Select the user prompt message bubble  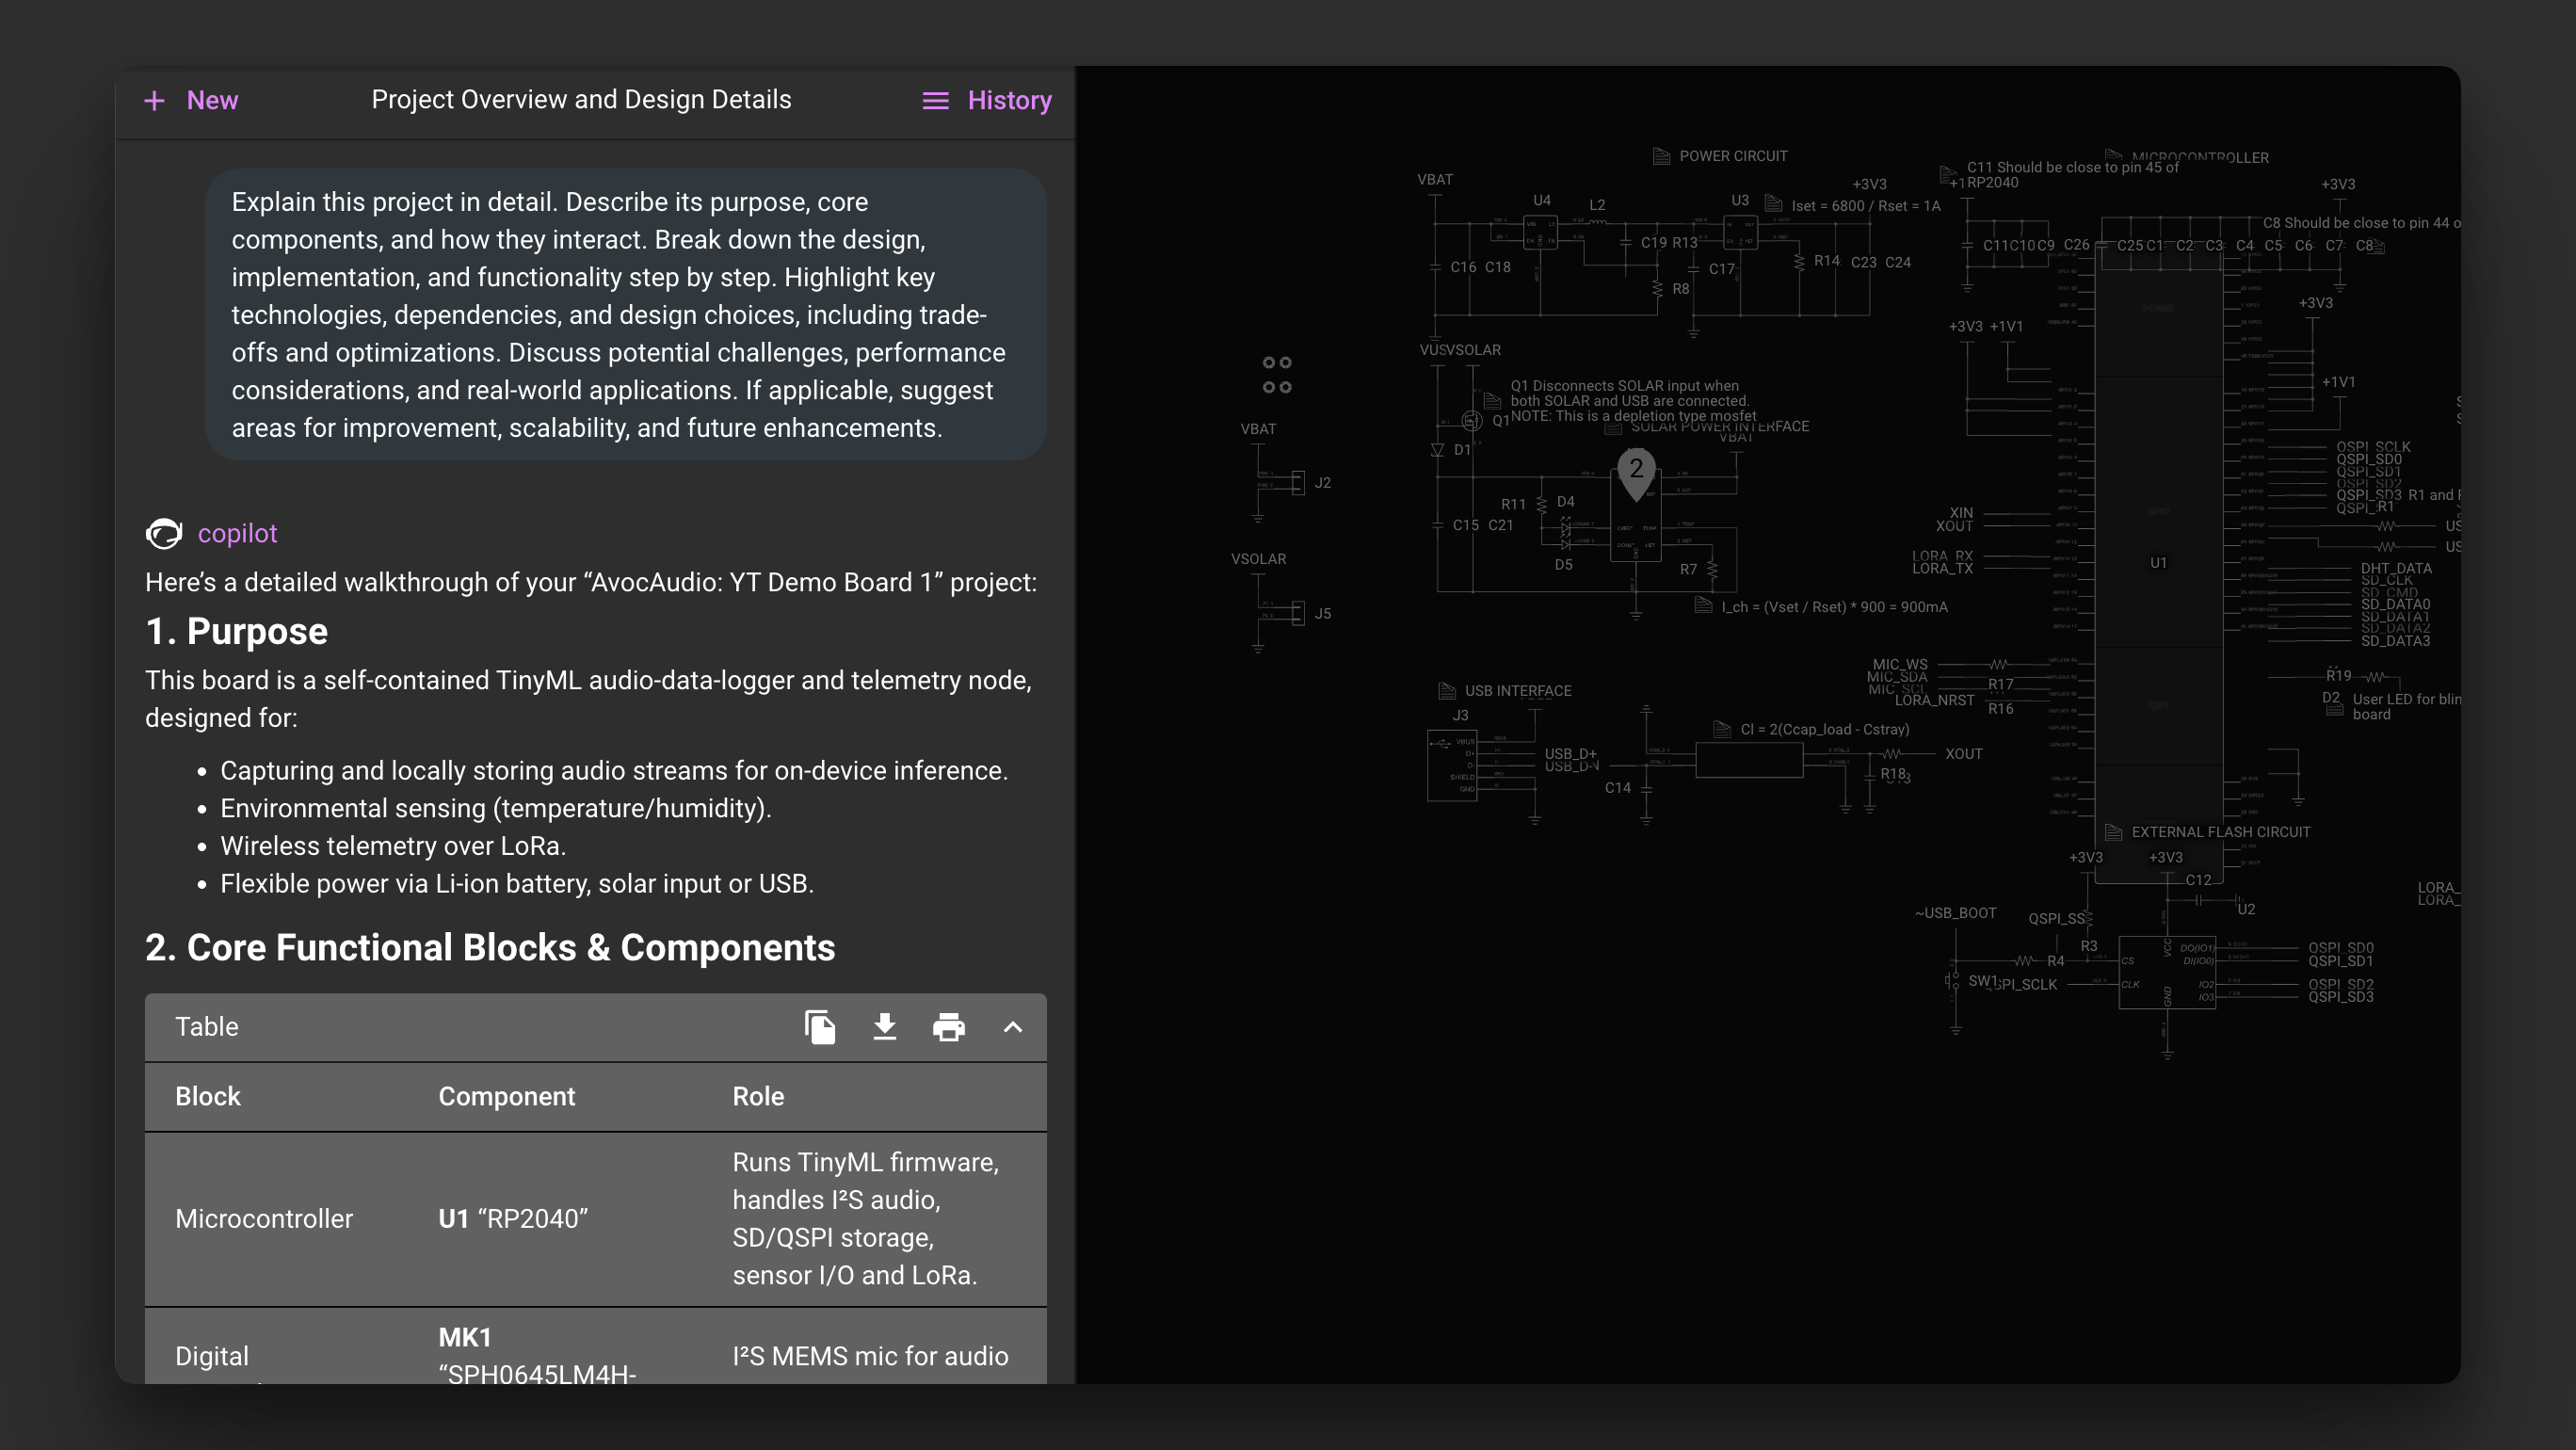[625, 315]
